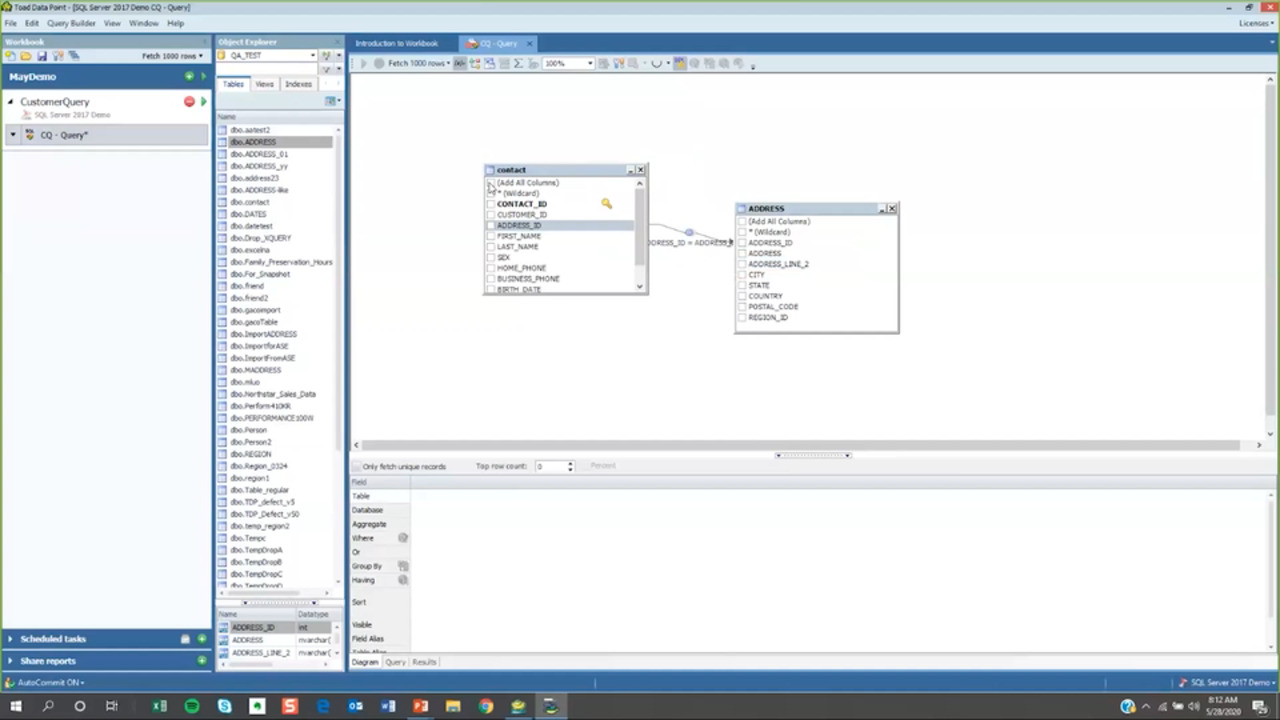
Task: Open the Window menu
Action: click(x=143, y=23)
